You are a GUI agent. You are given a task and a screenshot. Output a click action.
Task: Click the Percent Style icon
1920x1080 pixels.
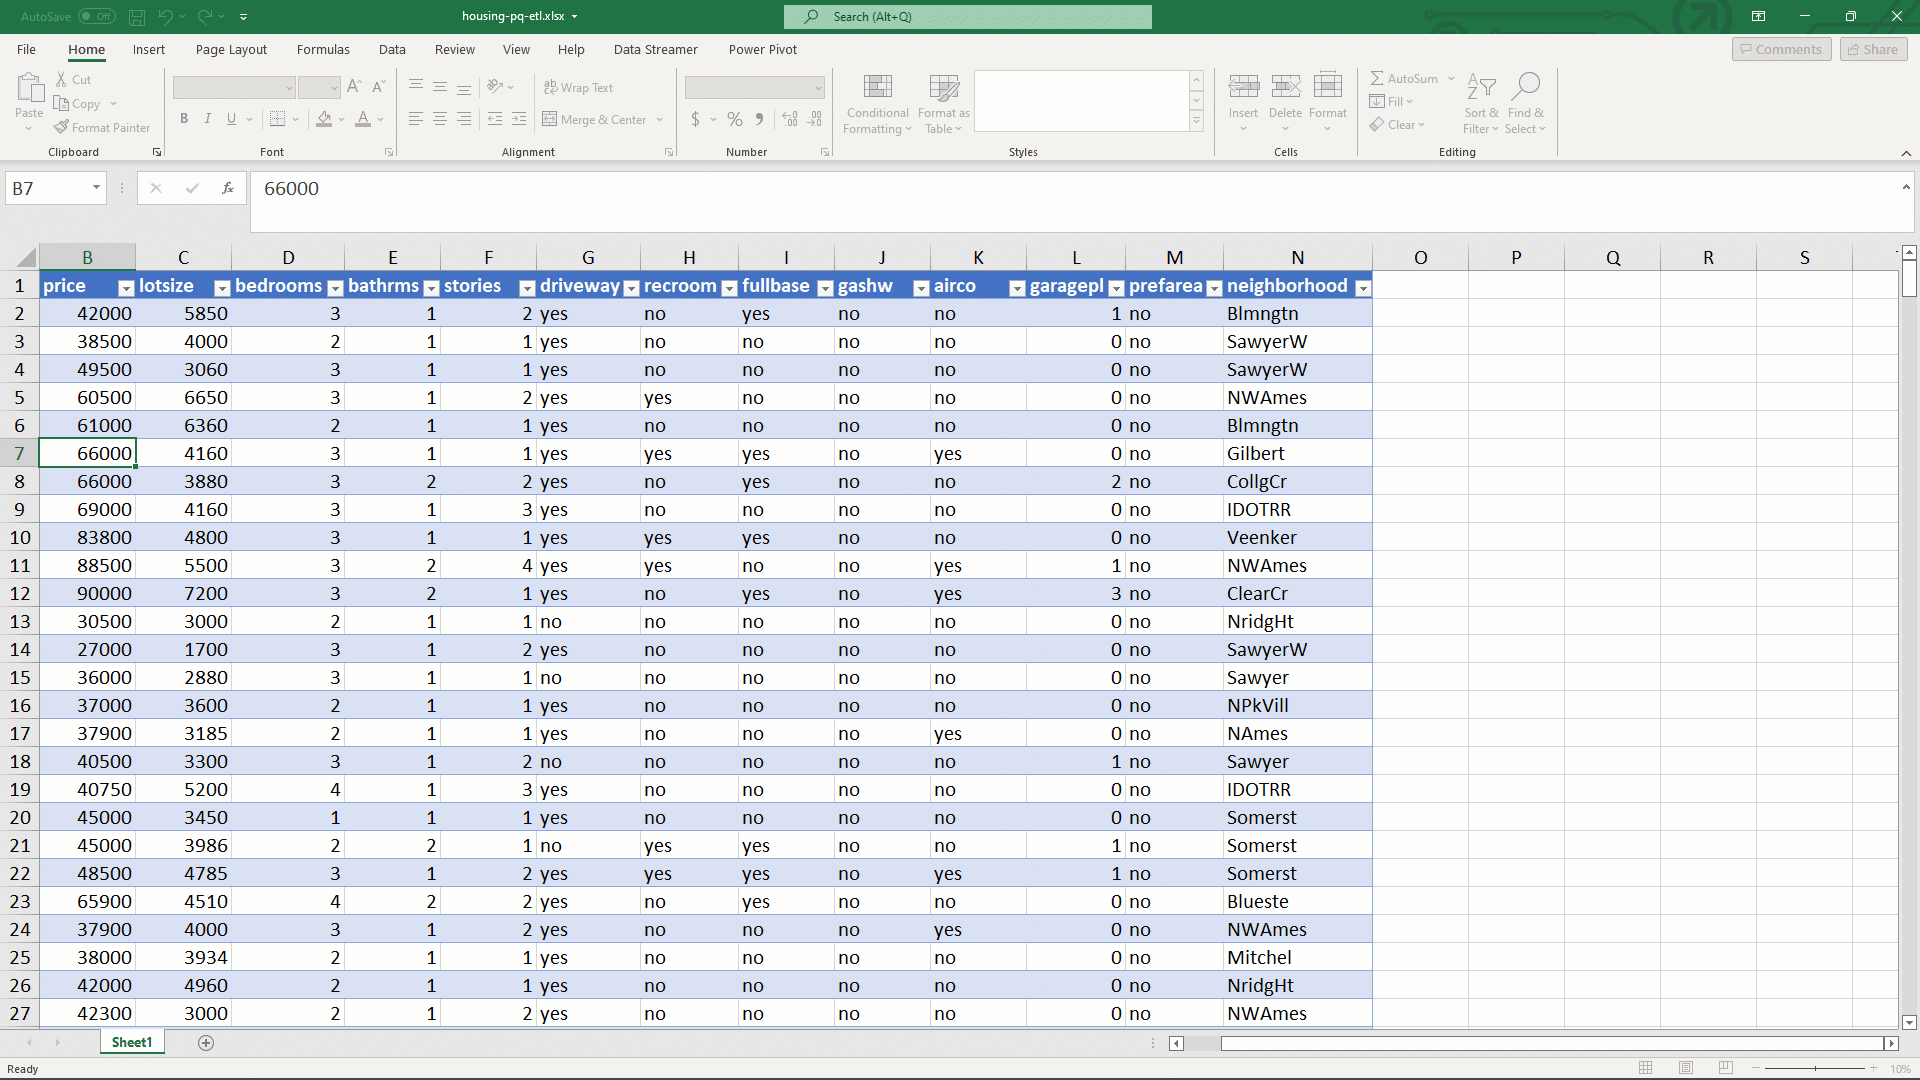(735, 120)
